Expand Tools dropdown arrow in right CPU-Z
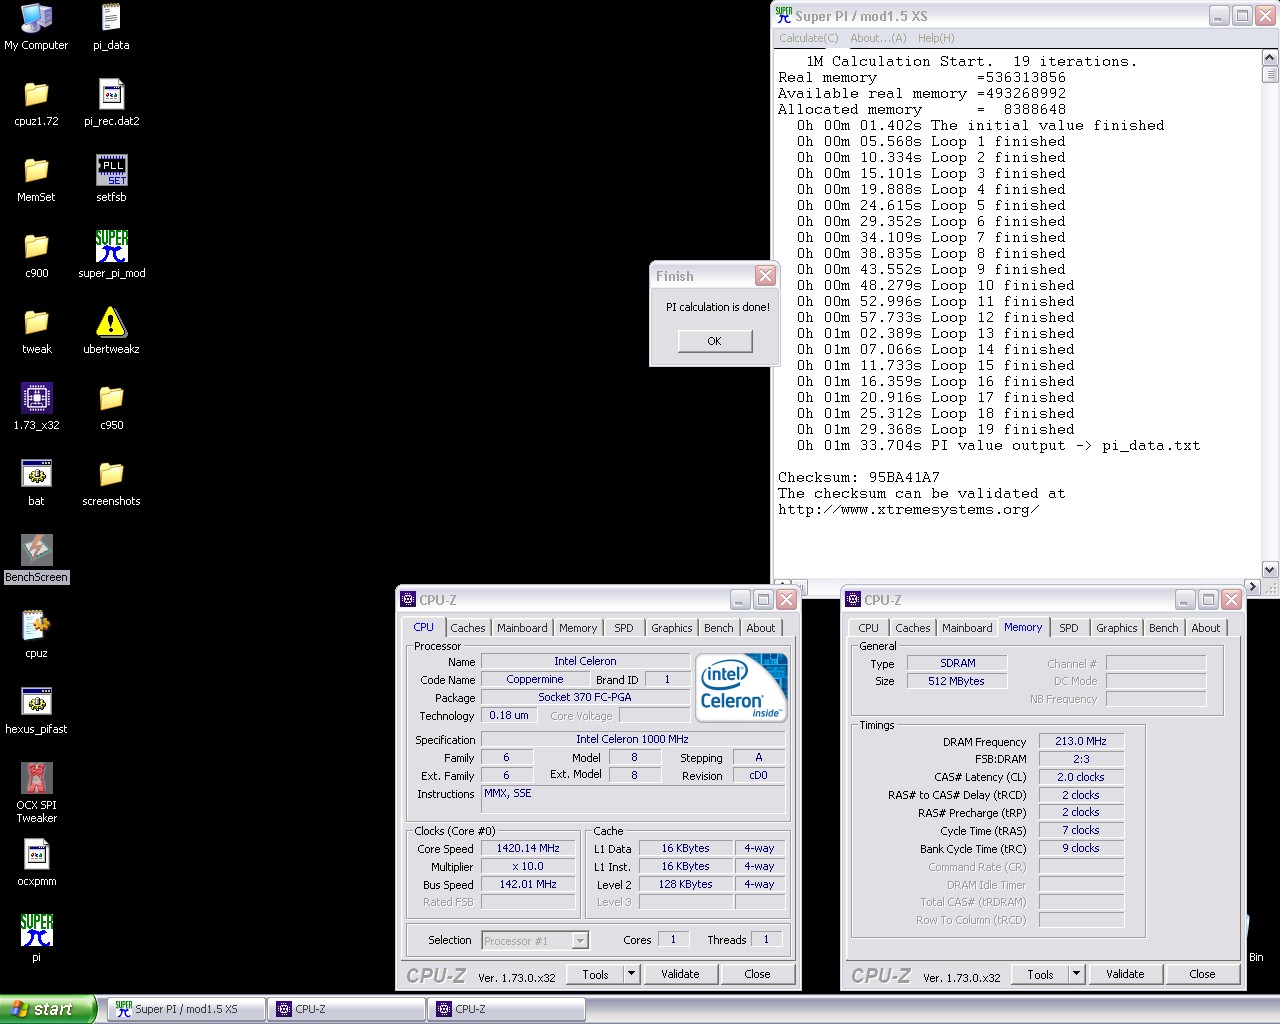 pyautogui.click(x=1077, y=974)
